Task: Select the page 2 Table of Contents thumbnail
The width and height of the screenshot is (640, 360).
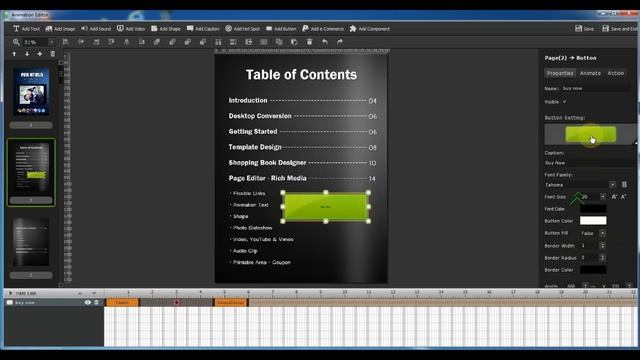Action: [x=31, y=168]
